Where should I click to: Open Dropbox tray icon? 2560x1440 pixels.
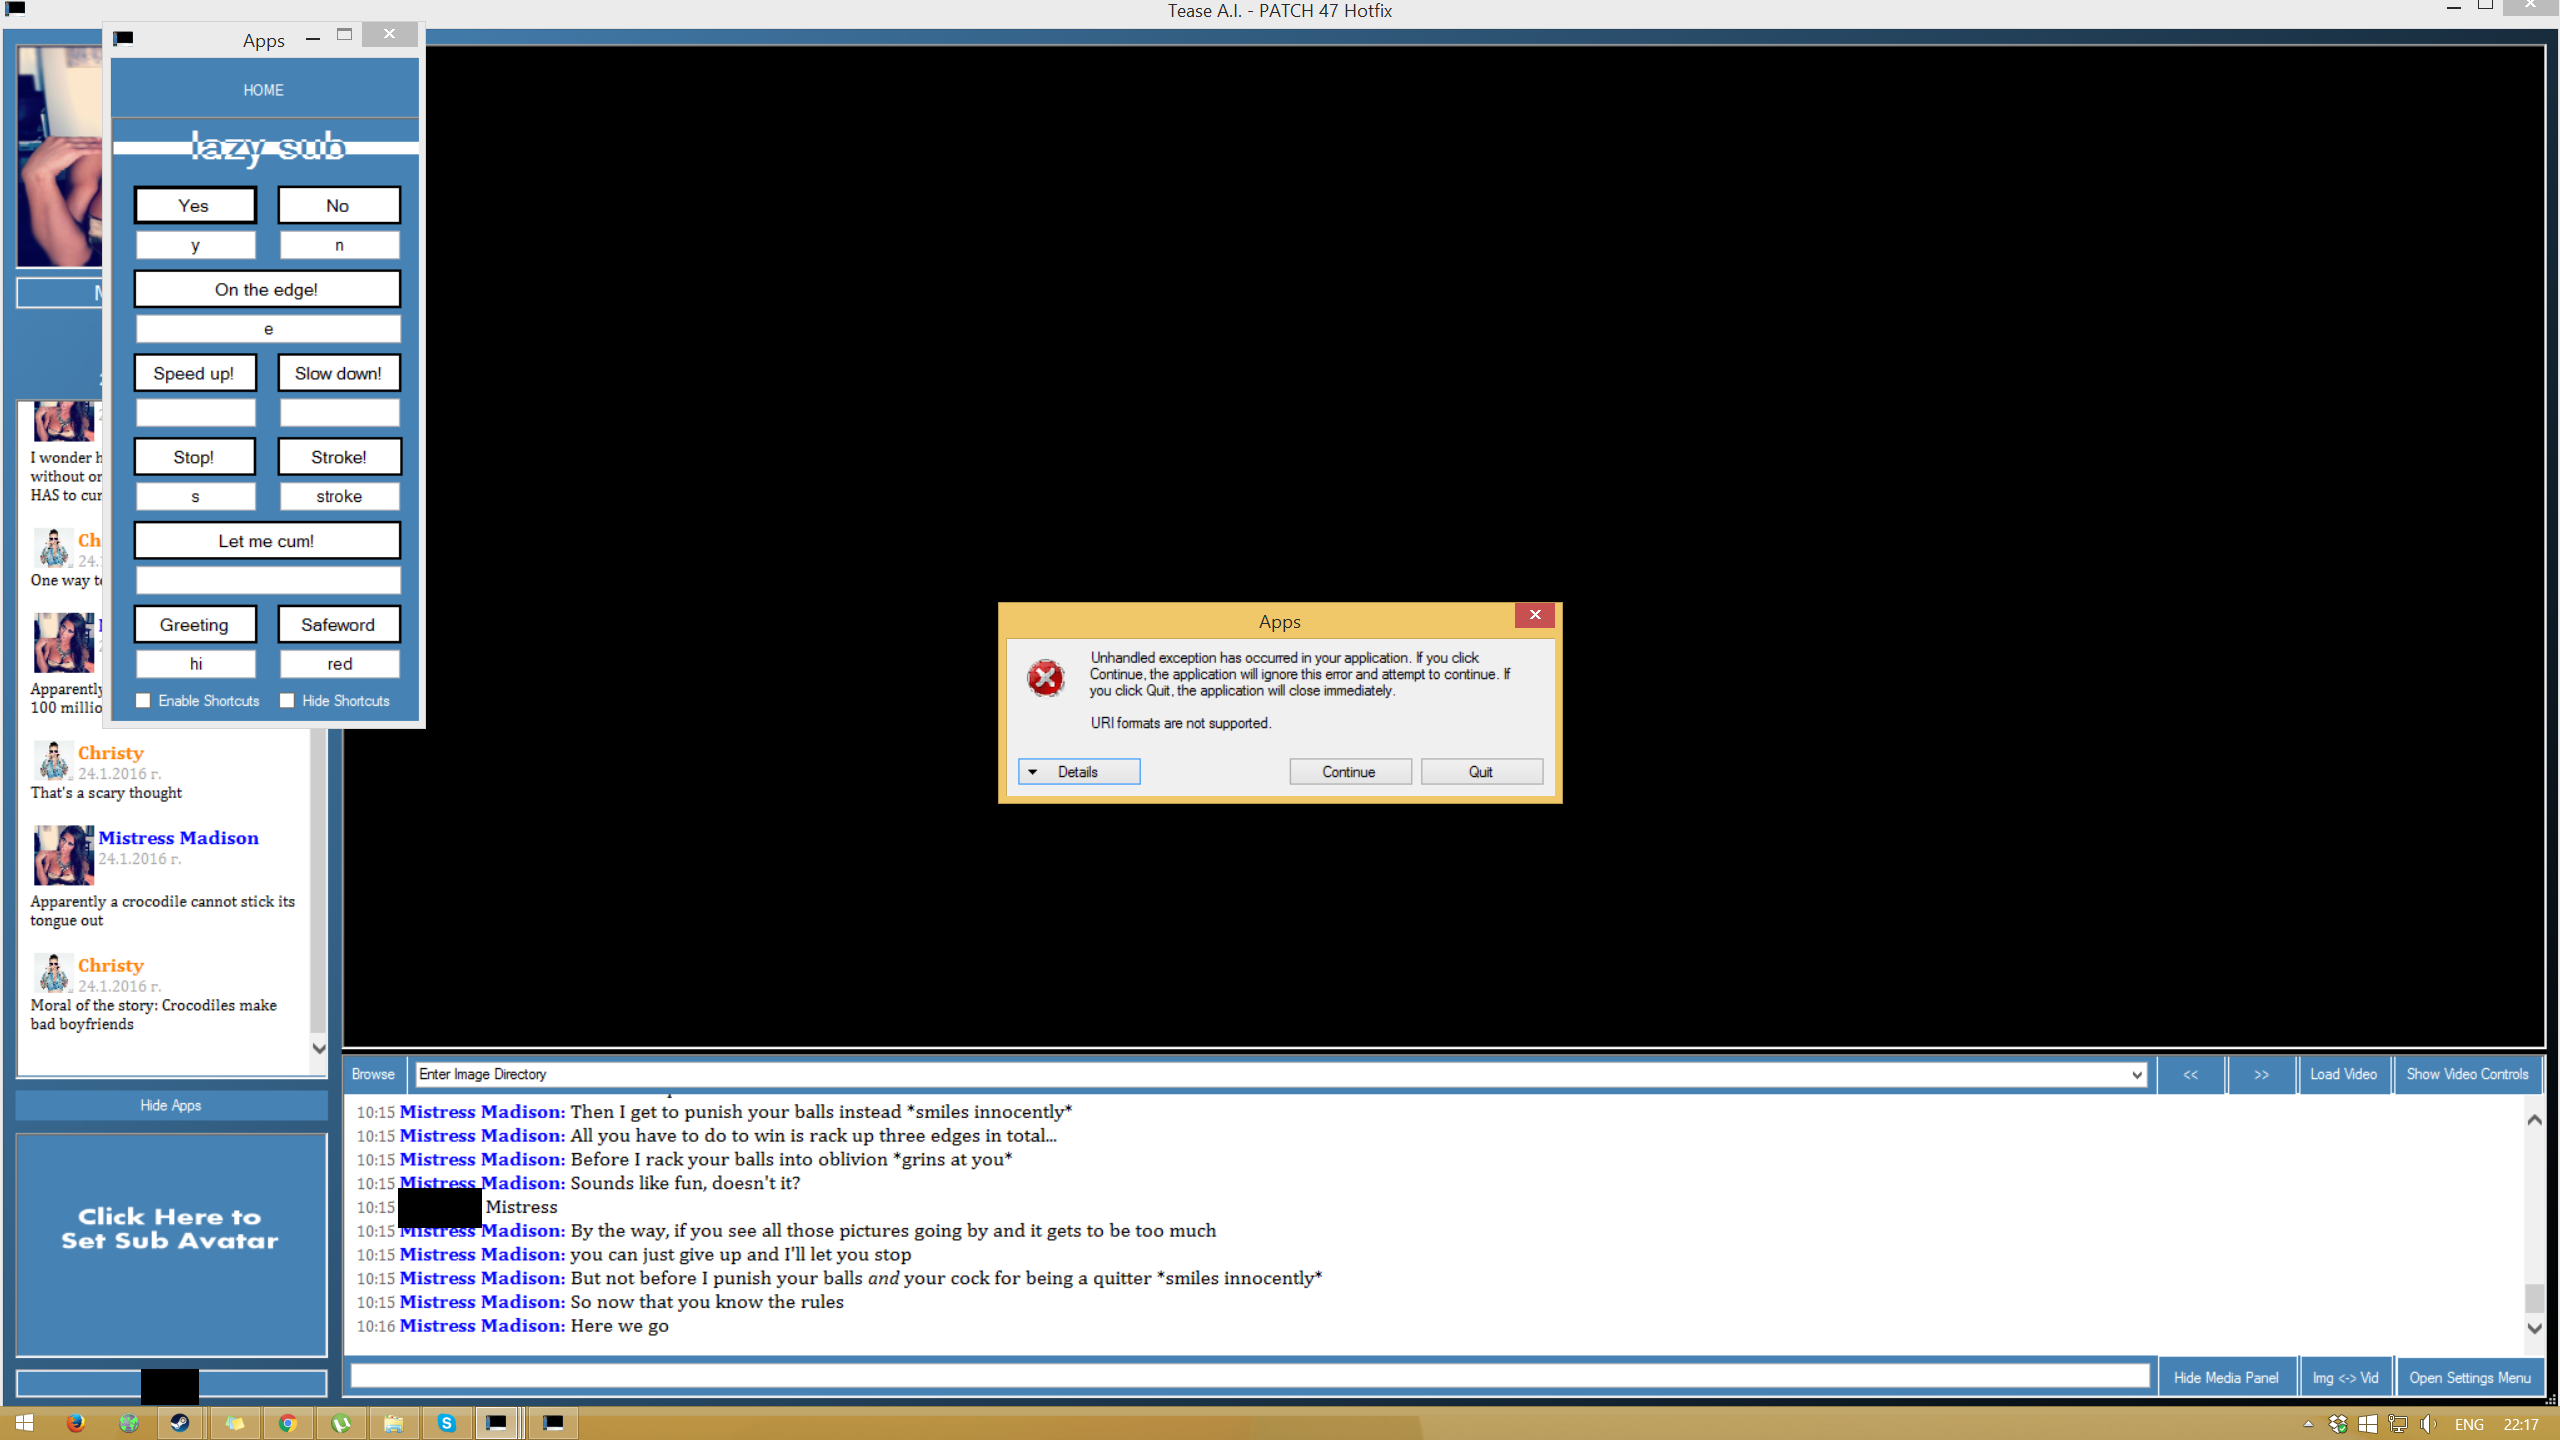[2338, 1424]
